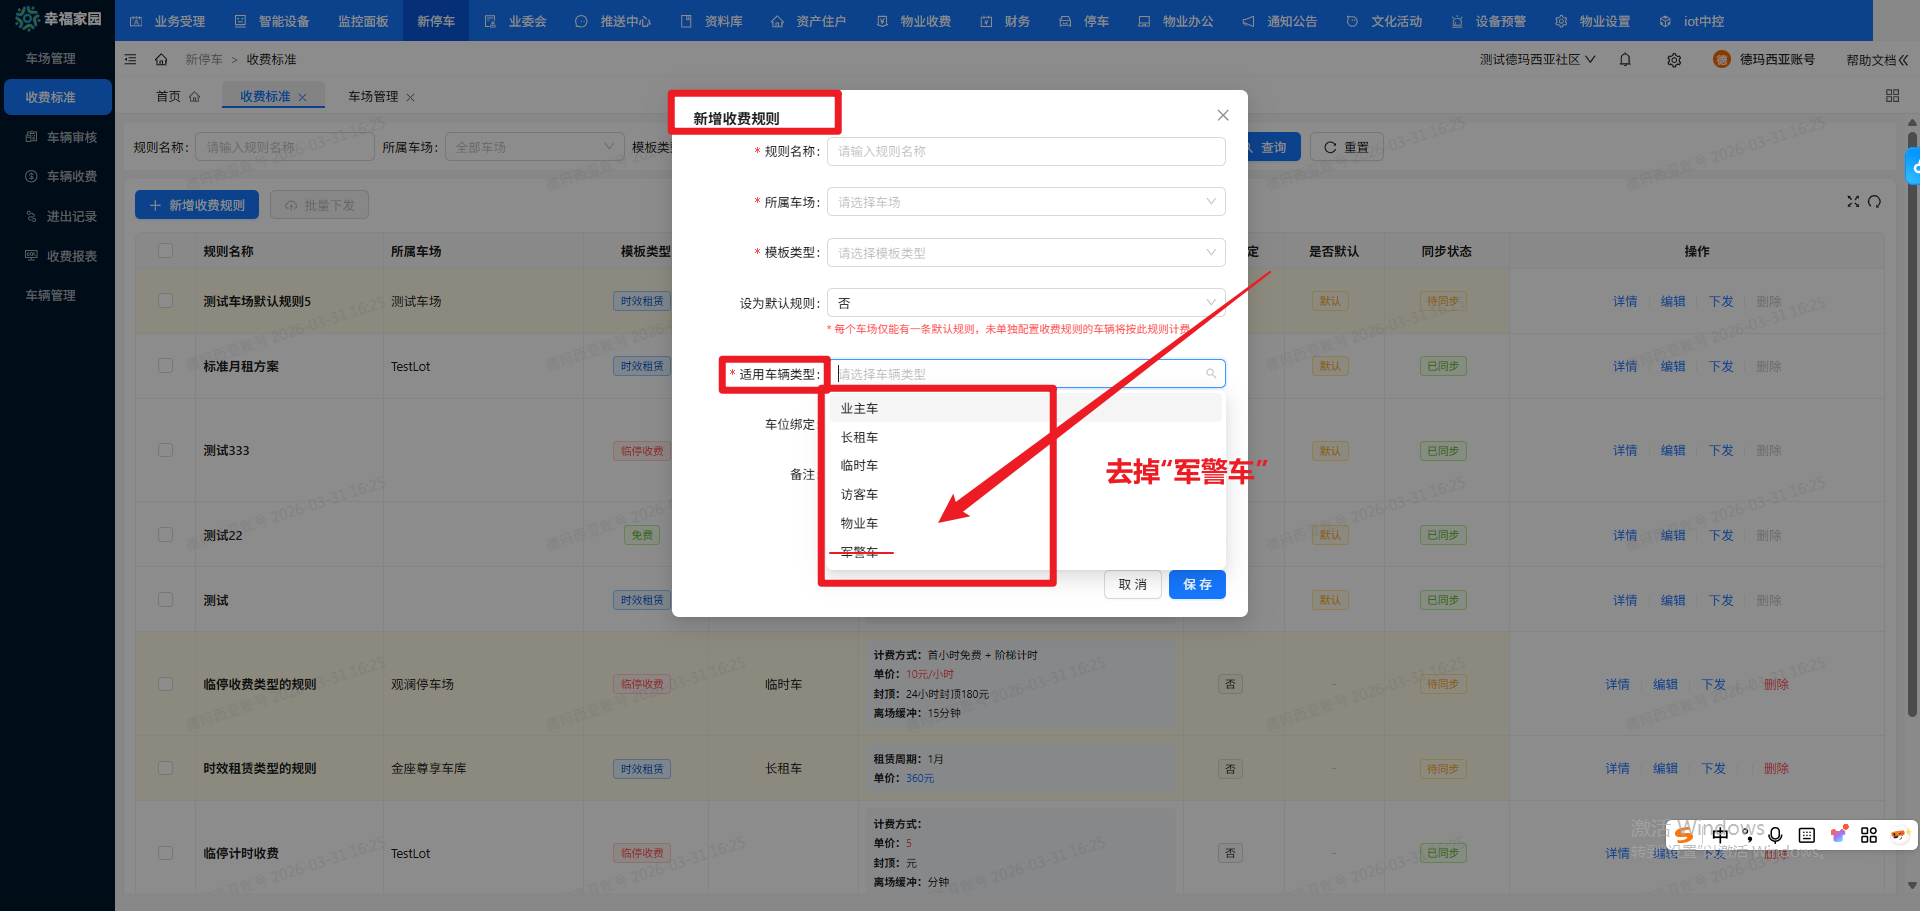Screen dimensions: 1920x911
Task: Open the 模板类型 dropdown in dialog
Action: point(1025,253)
